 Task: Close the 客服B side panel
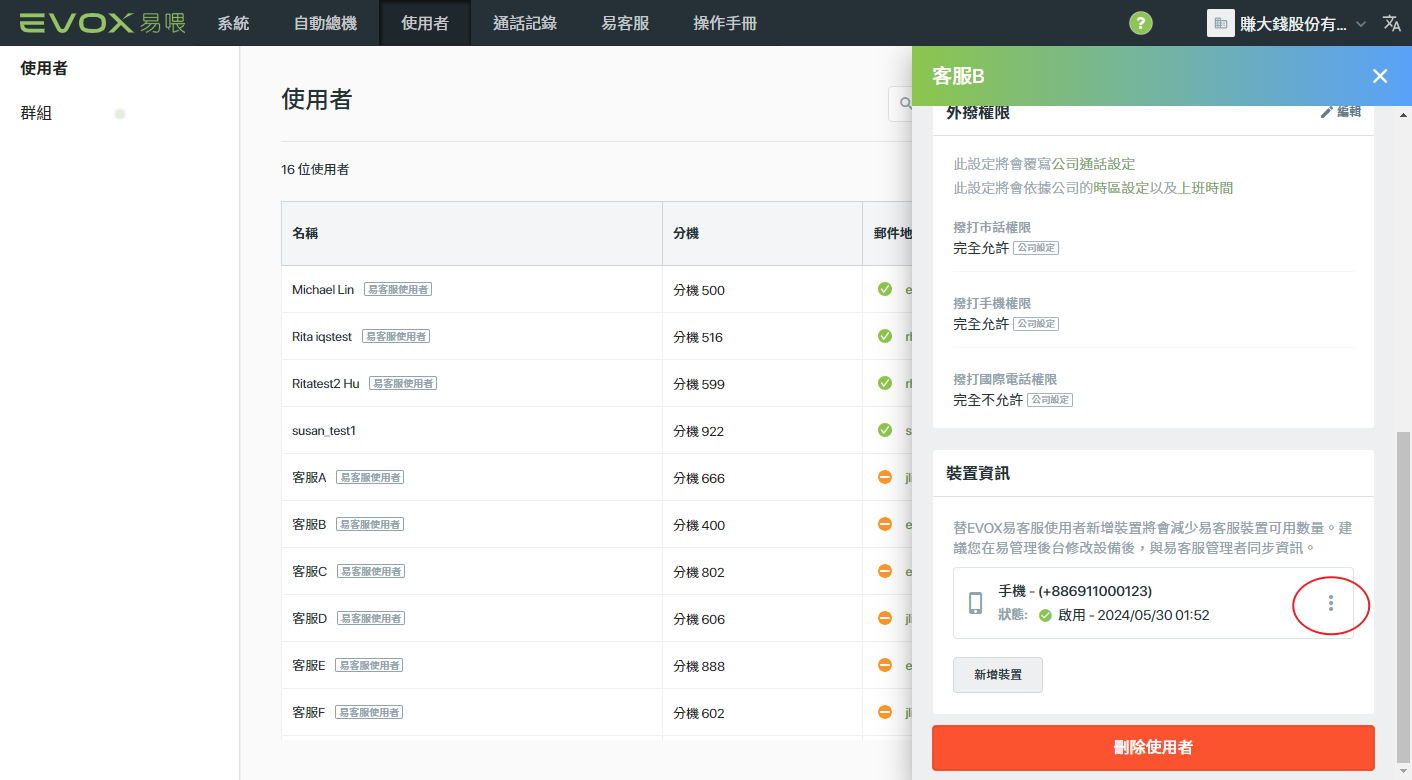(x=1380, y=76)
